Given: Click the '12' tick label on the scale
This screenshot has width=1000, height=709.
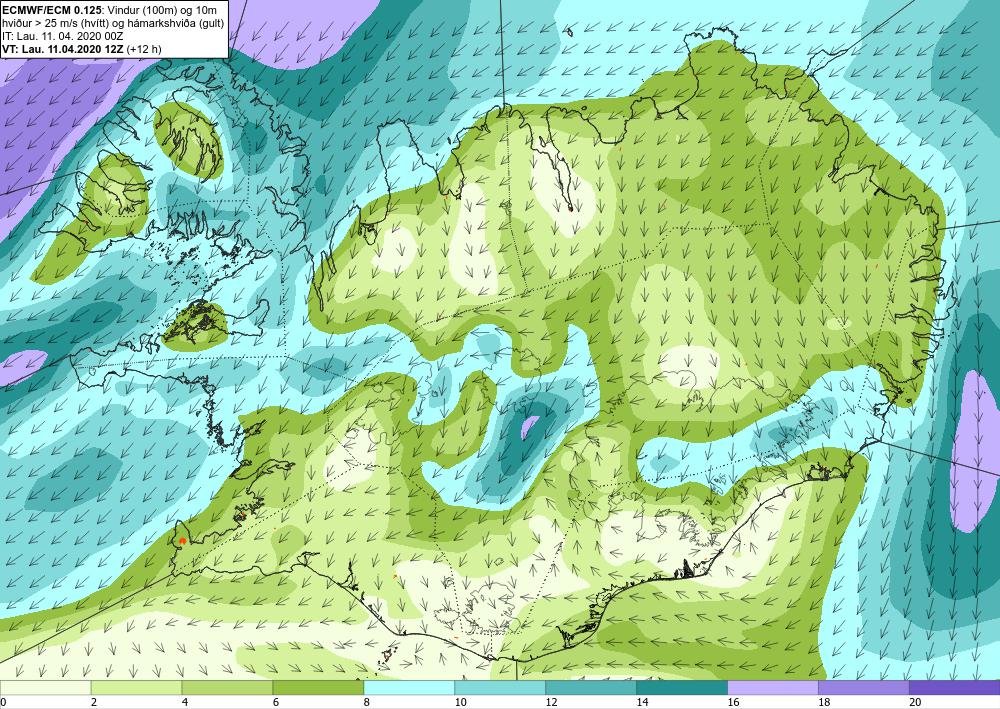Looking at the screenshot, I should click(552, 702).
